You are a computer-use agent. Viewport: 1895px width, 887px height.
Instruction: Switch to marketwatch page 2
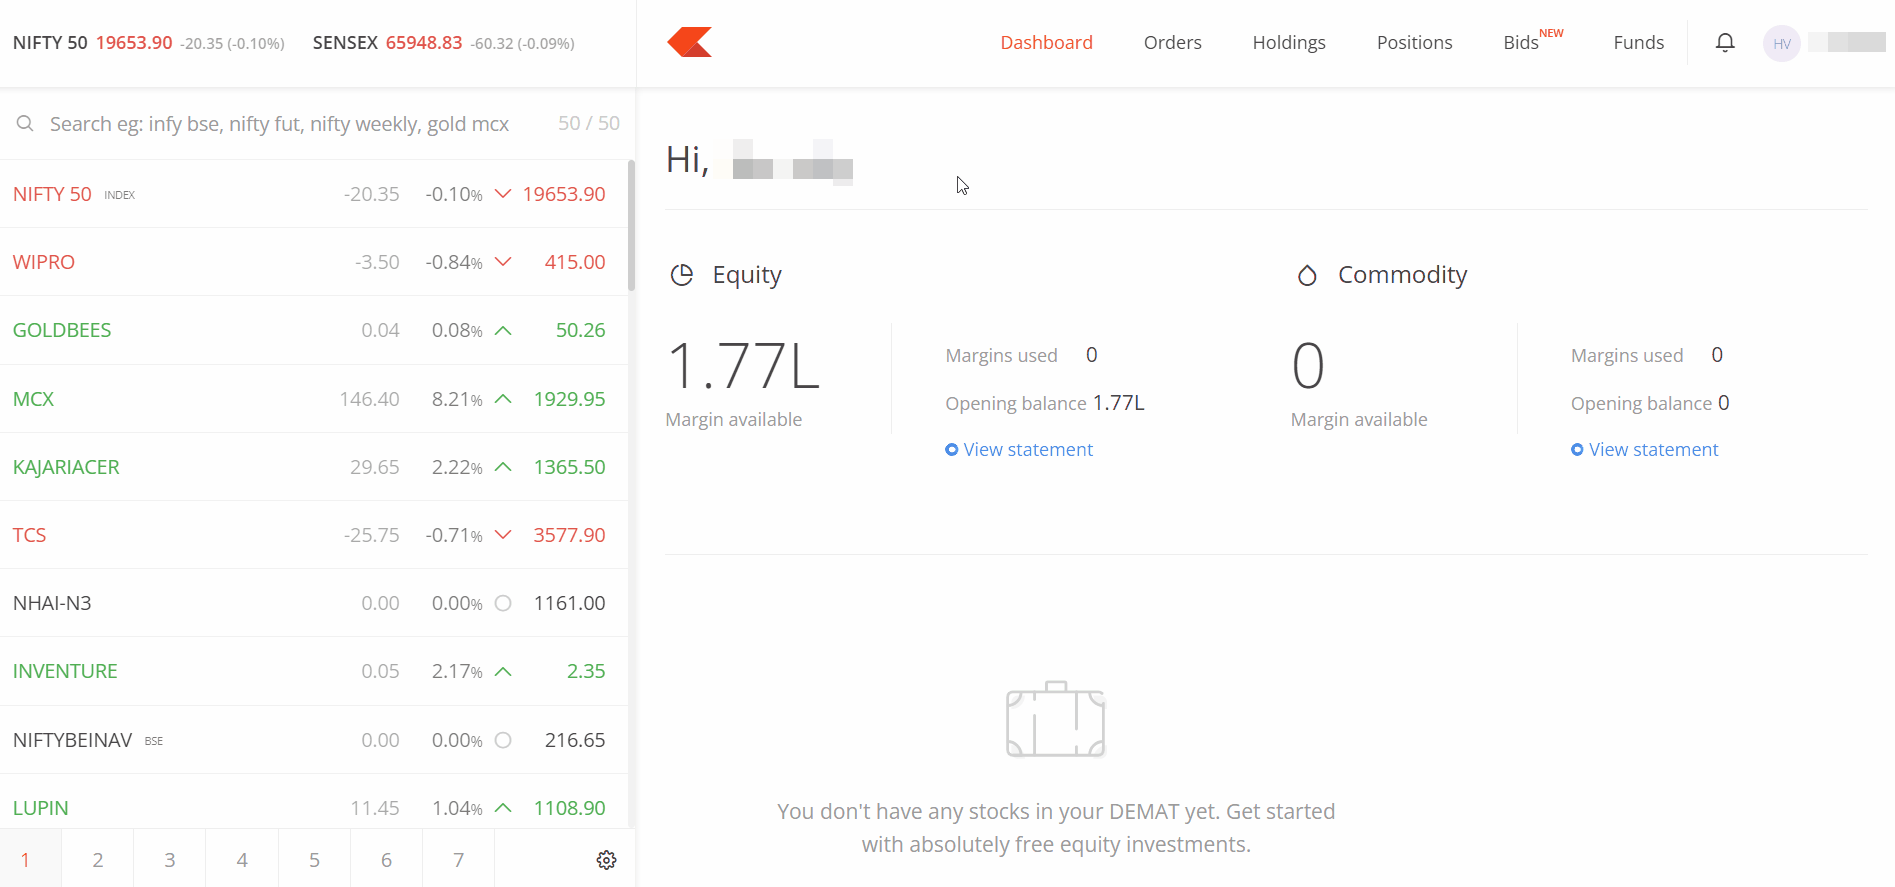coord(98,859)
